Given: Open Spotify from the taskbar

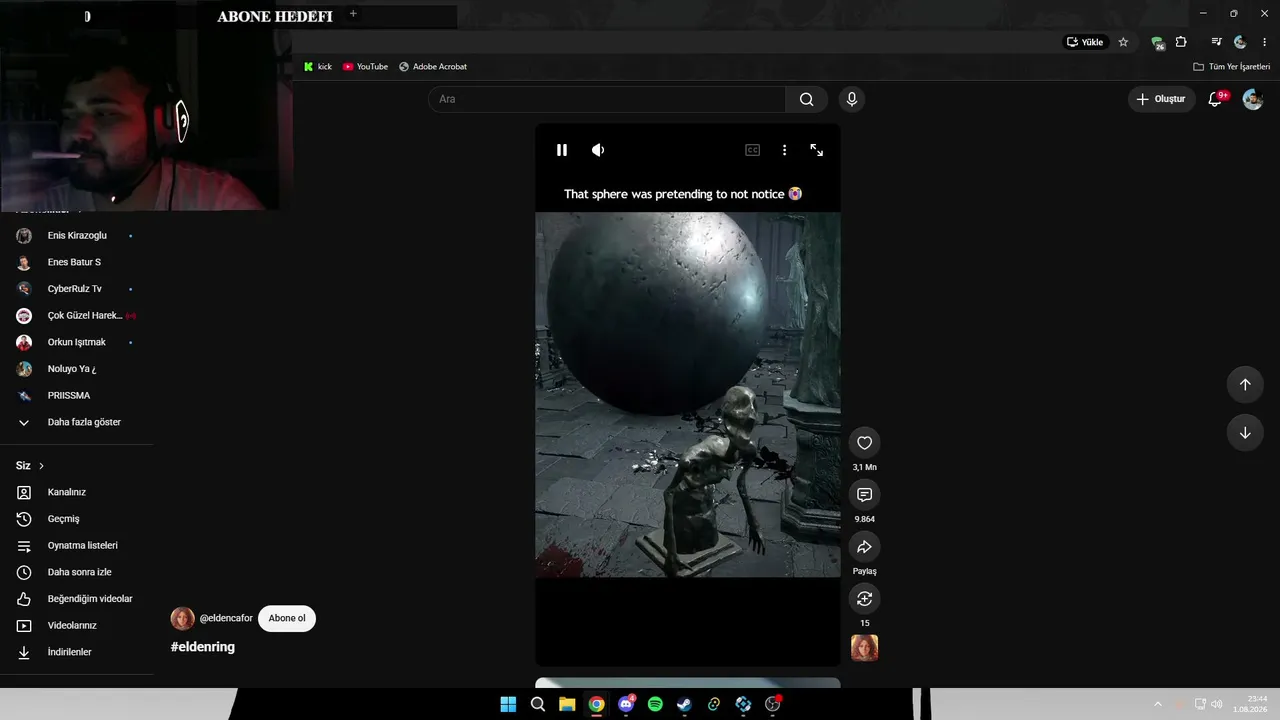Looking at the screenshot, I should point(655,704).
